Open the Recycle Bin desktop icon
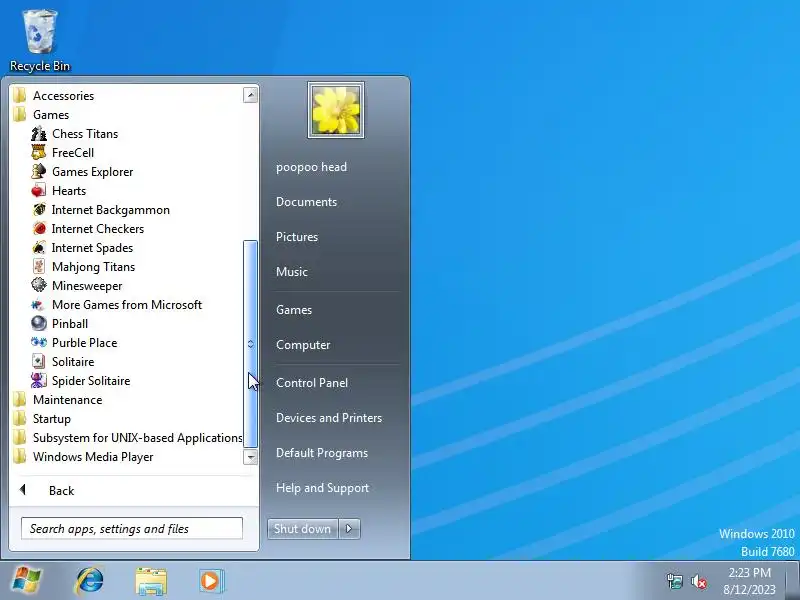This screenshot has width=800, height=600. (40, 40)
